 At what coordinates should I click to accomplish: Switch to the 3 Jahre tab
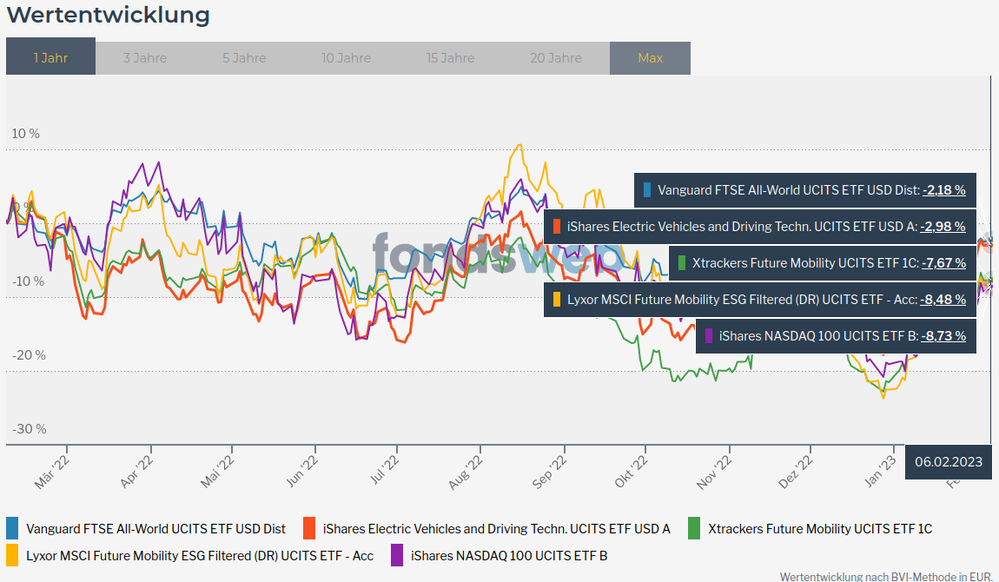145,58
